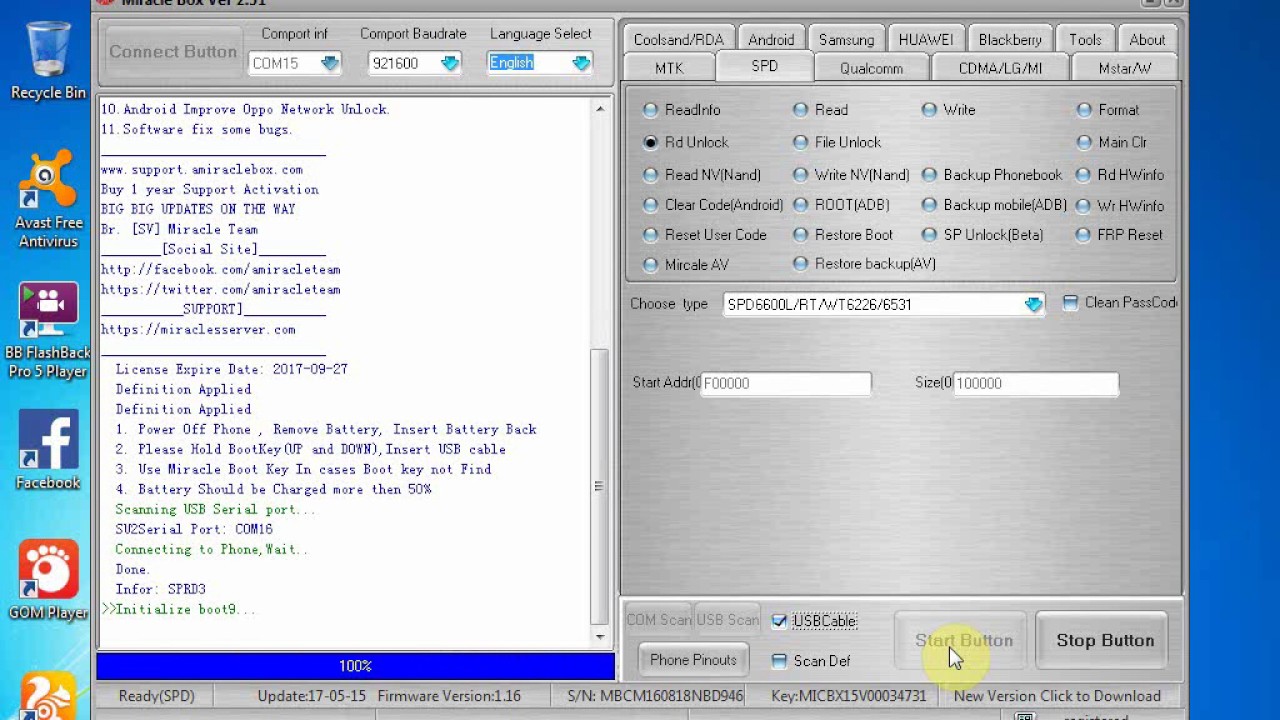
Task: Open the CDMA/LG/MI tab
Action: click(x=1000, y=68)
